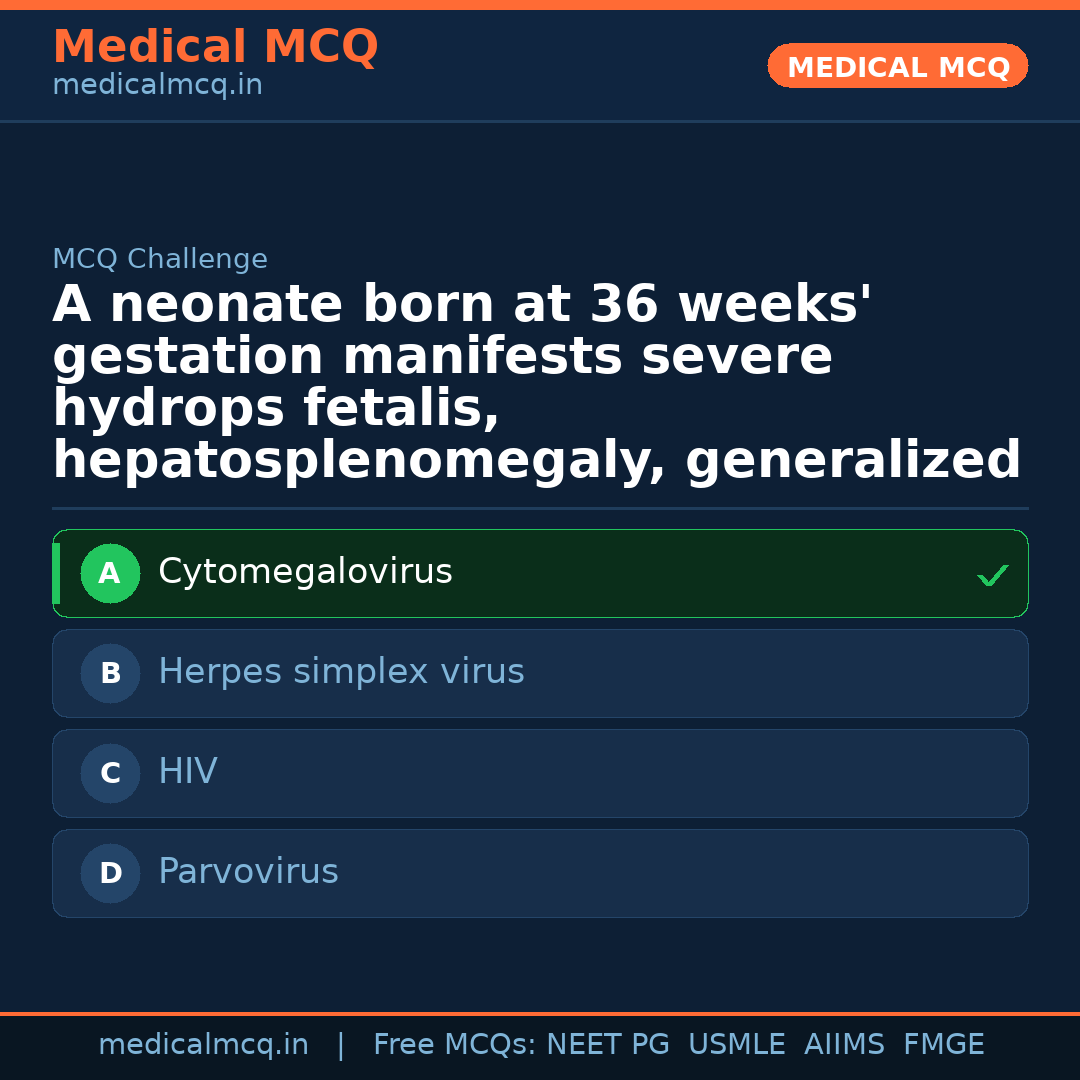This screenshot has height=1080, width=1080.
Task: Select the B letter circle badge
Action: (110, 674)
